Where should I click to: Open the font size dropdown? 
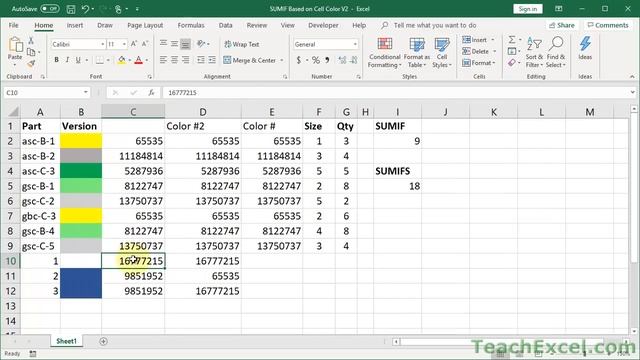[x=124, y=44]
